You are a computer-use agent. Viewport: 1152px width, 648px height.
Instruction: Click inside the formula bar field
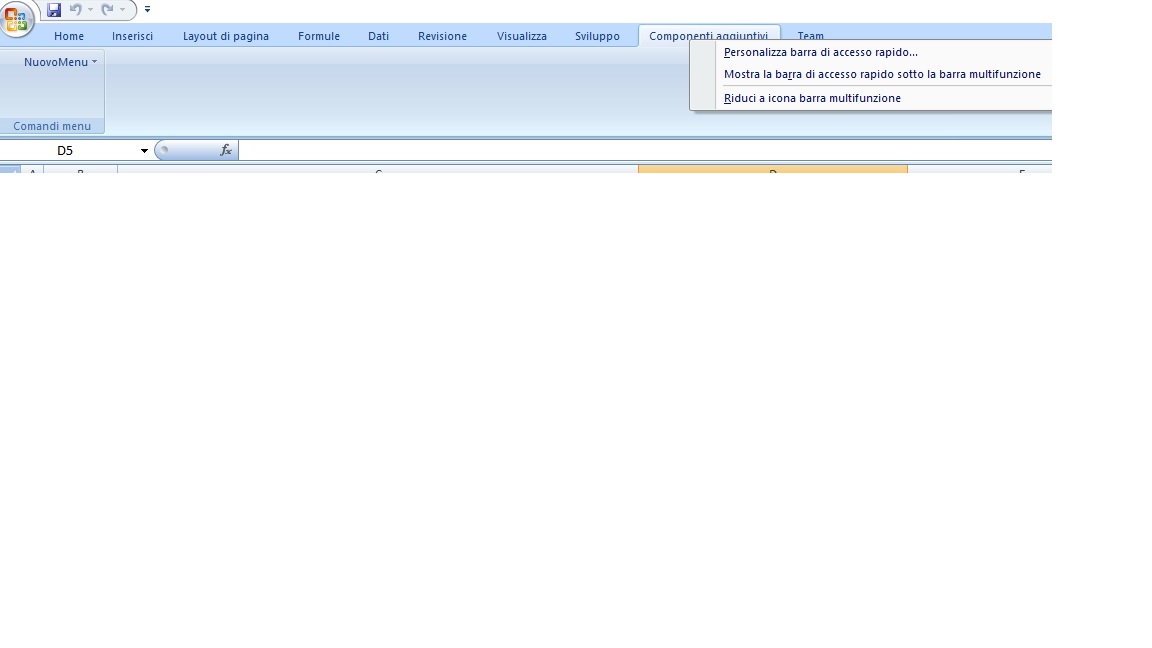point(645,151)
